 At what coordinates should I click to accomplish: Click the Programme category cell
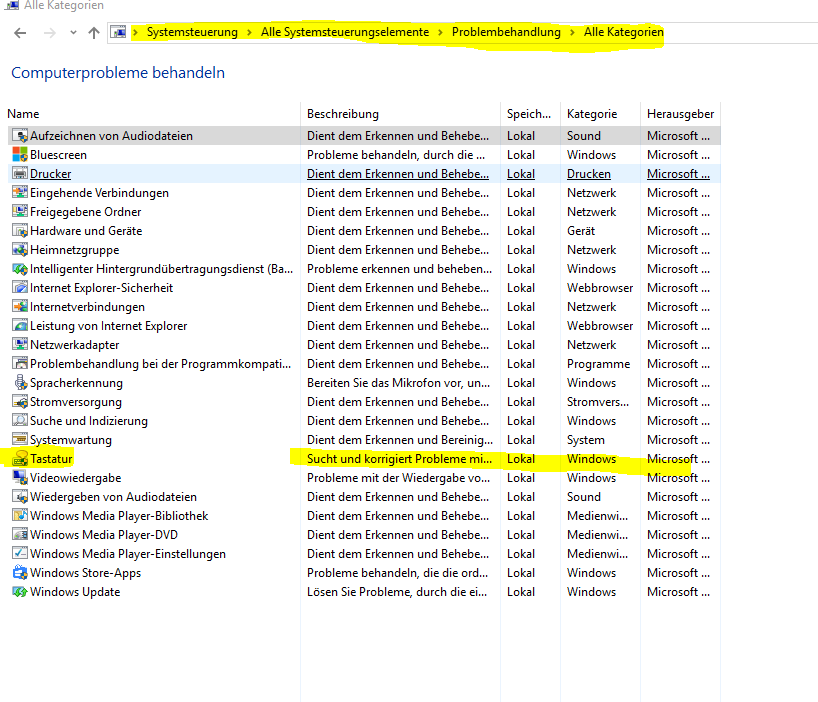click(x=598, y=364)
